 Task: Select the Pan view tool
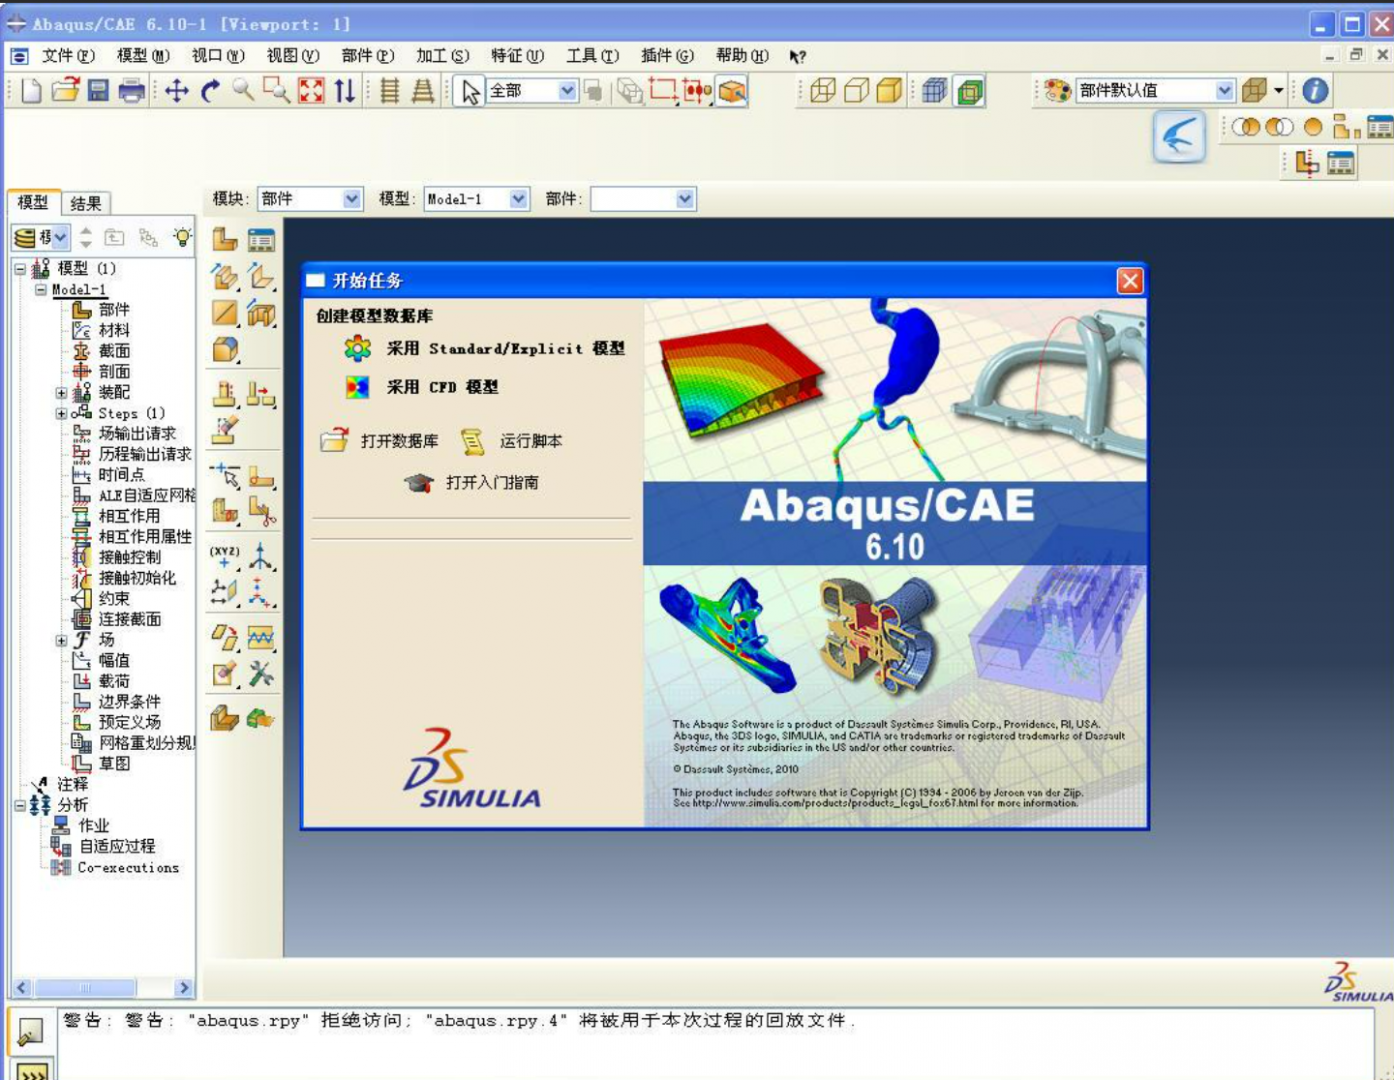click(177, 91)
